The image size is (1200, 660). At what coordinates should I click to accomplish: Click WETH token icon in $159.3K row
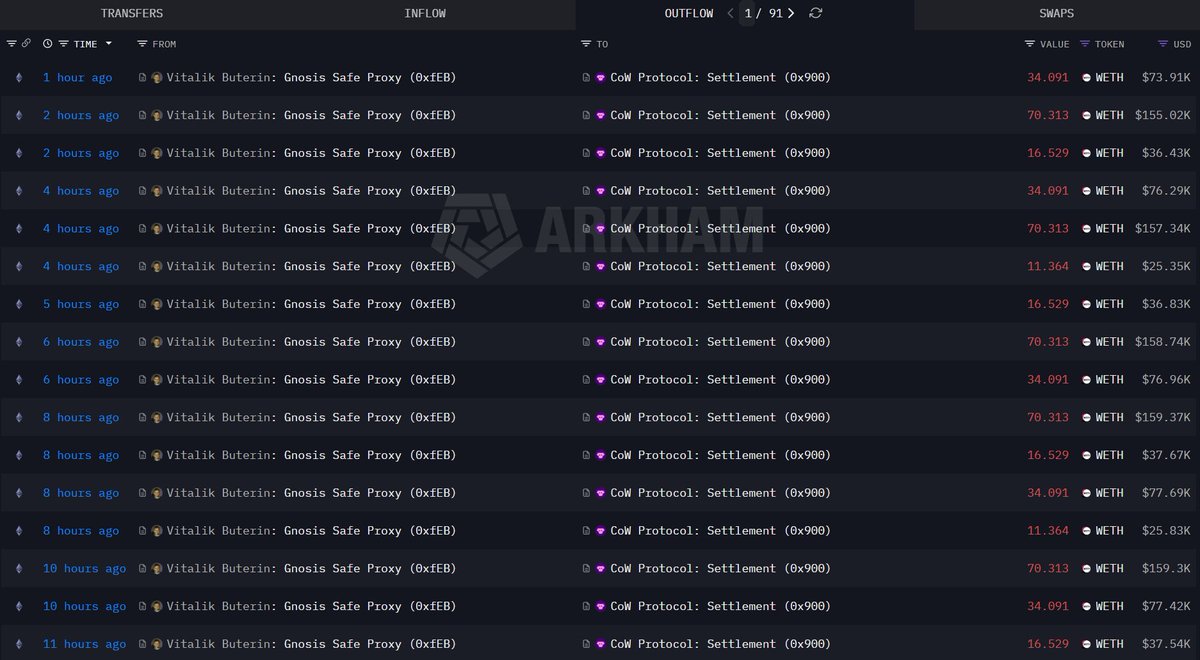pyautogui.click(x=1086, y=569)
